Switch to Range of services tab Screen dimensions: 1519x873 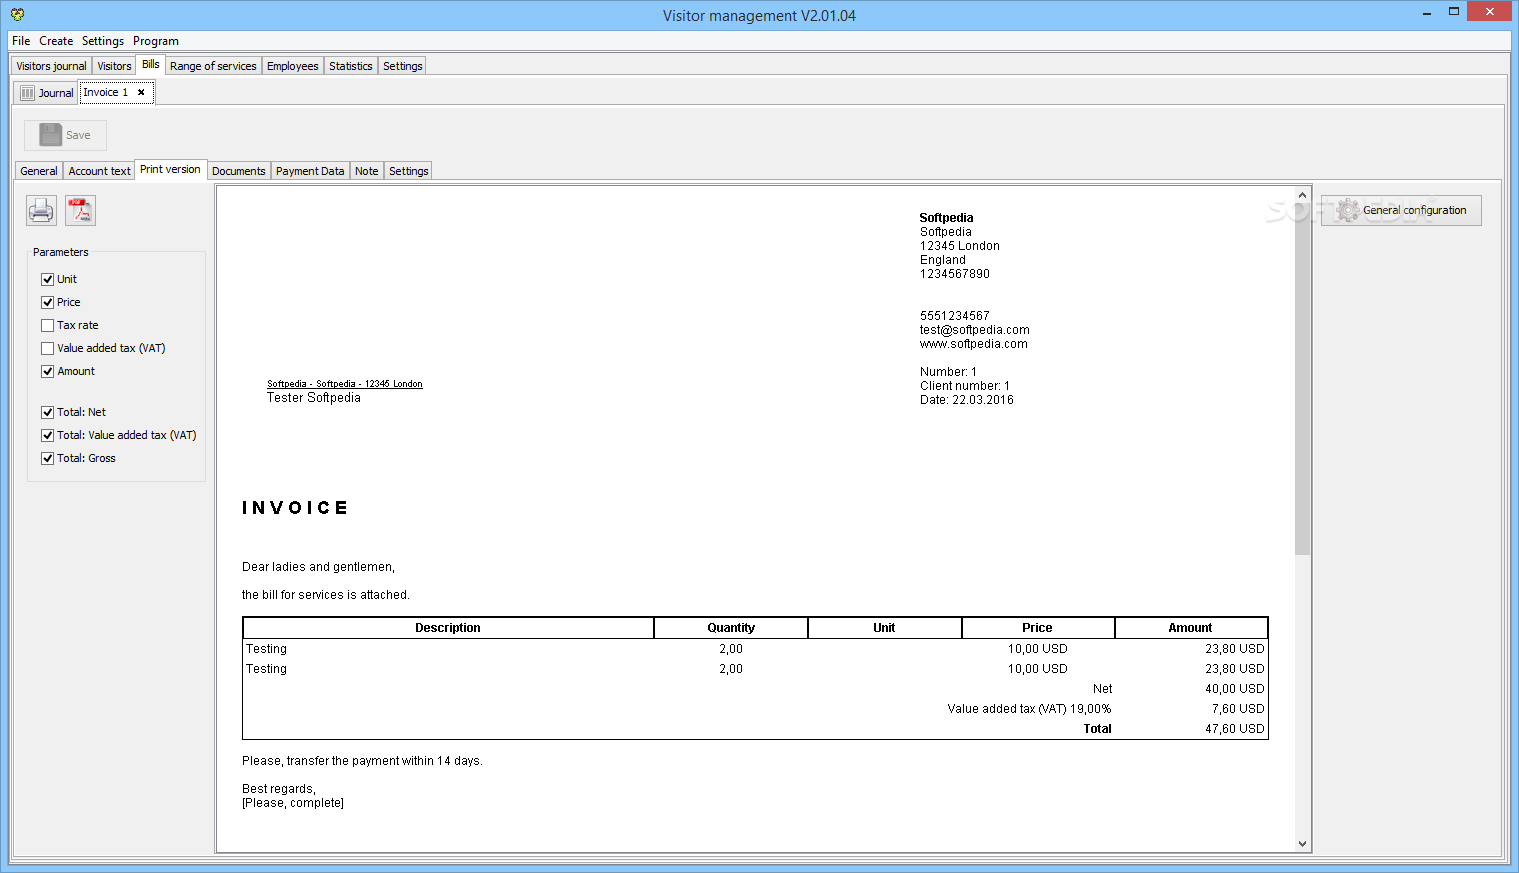point(213,66)
